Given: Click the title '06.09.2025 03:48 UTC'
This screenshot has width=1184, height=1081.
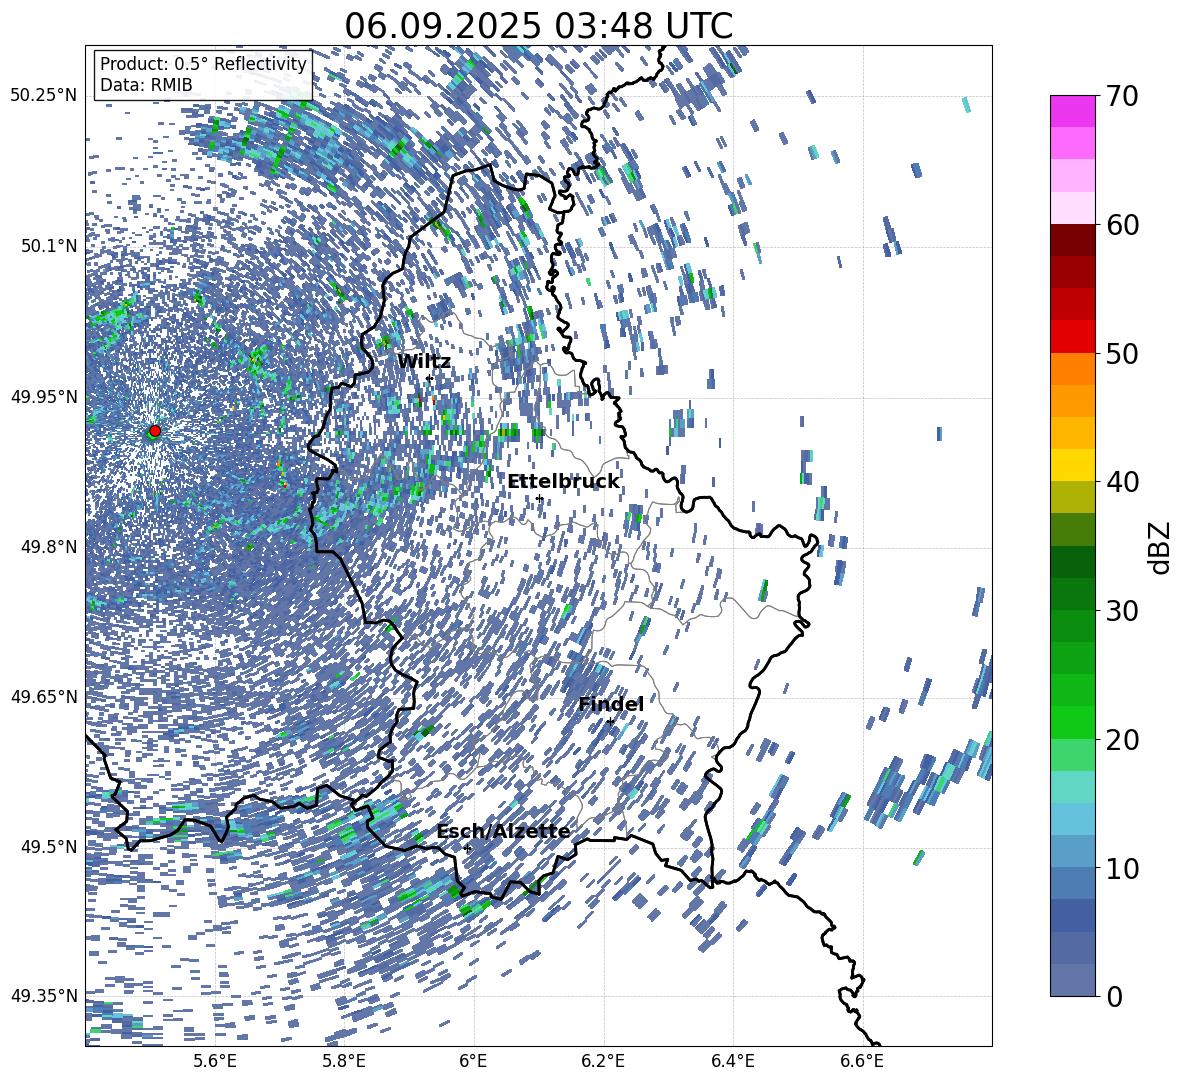Looking at the screenshot, I should pyautogui.click(x=538, y=26).
